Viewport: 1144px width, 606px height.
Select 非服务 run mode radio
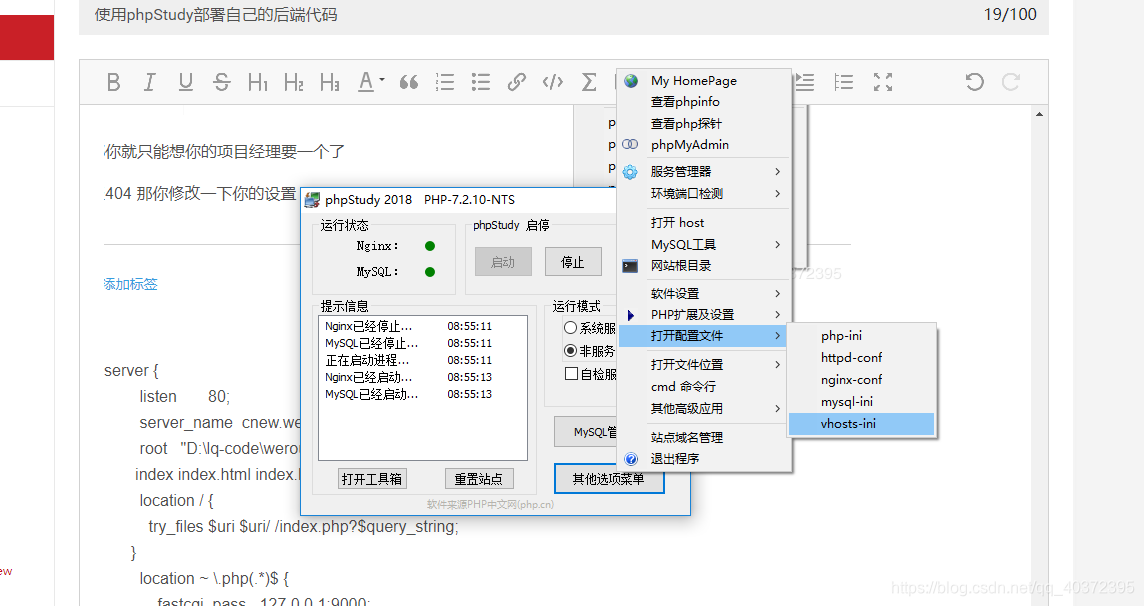[x=571, y=351]
